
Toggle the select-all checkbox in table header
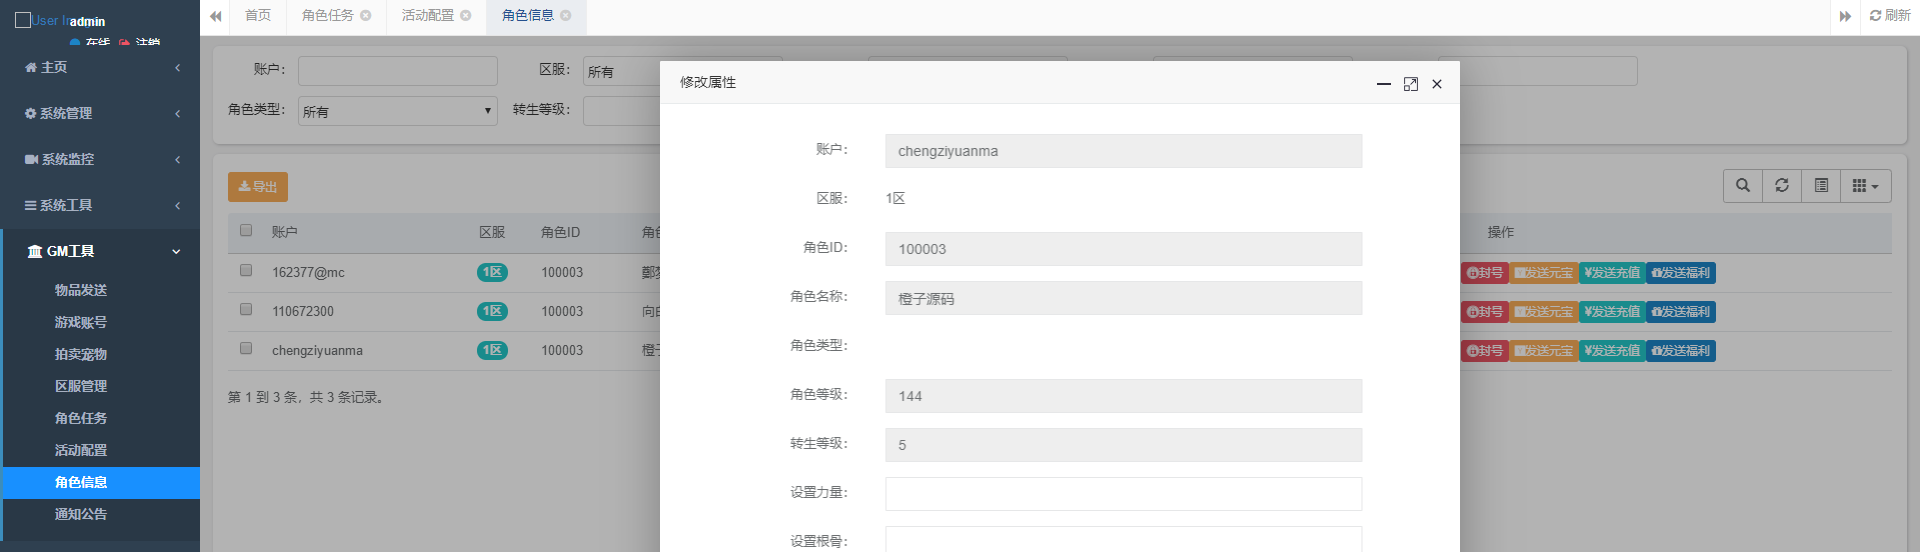(x=246, y=231)
